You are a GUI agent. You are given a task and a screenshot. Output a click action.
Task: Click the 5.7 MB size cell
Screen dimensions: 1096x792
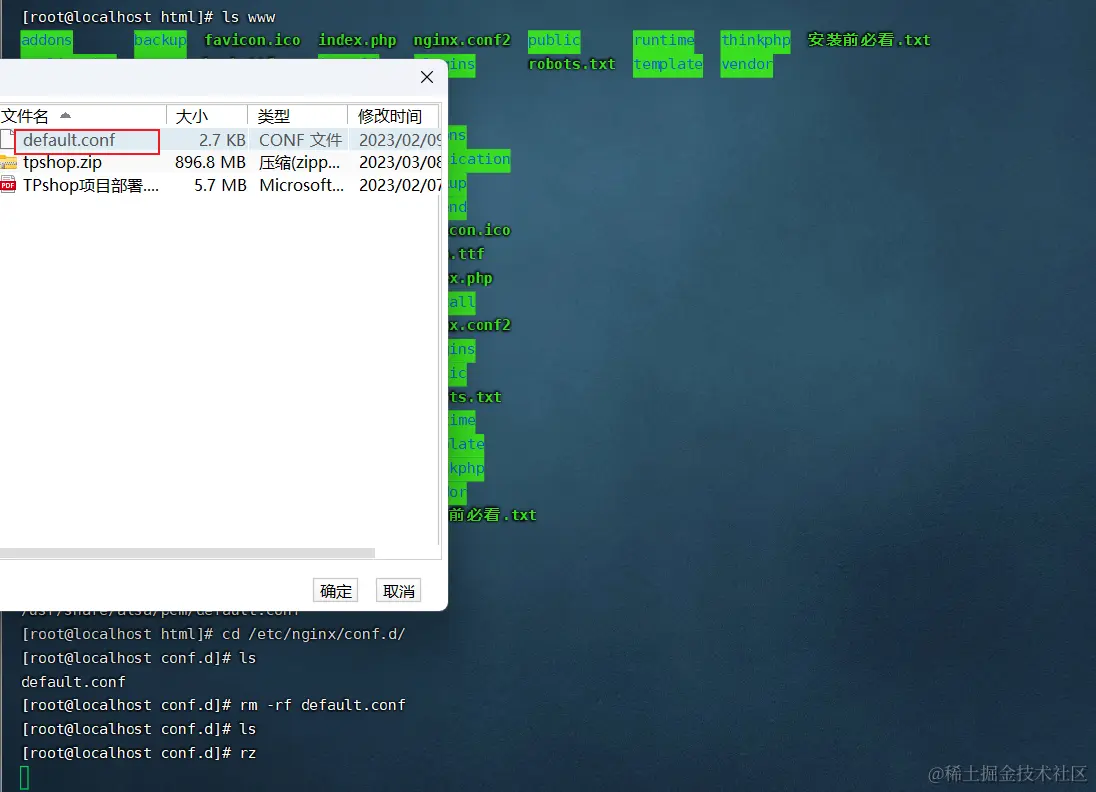coord(219,185)
